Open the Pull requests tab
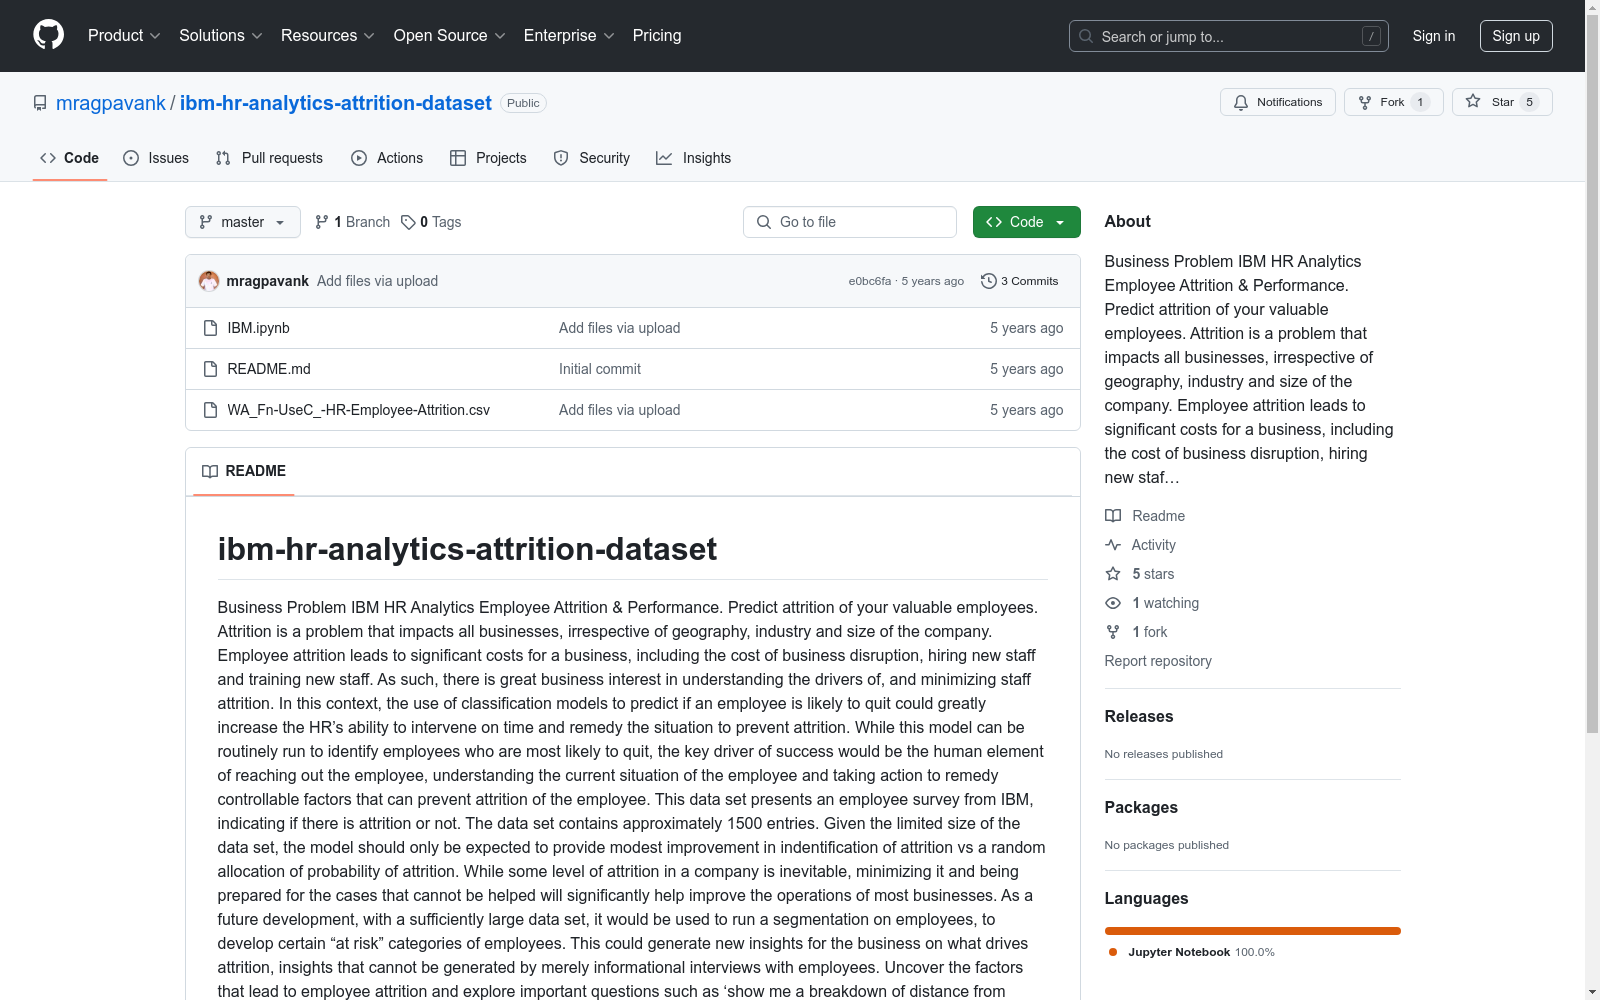The height and width of the screenshot is (1000, 1600). pos(269,158)
